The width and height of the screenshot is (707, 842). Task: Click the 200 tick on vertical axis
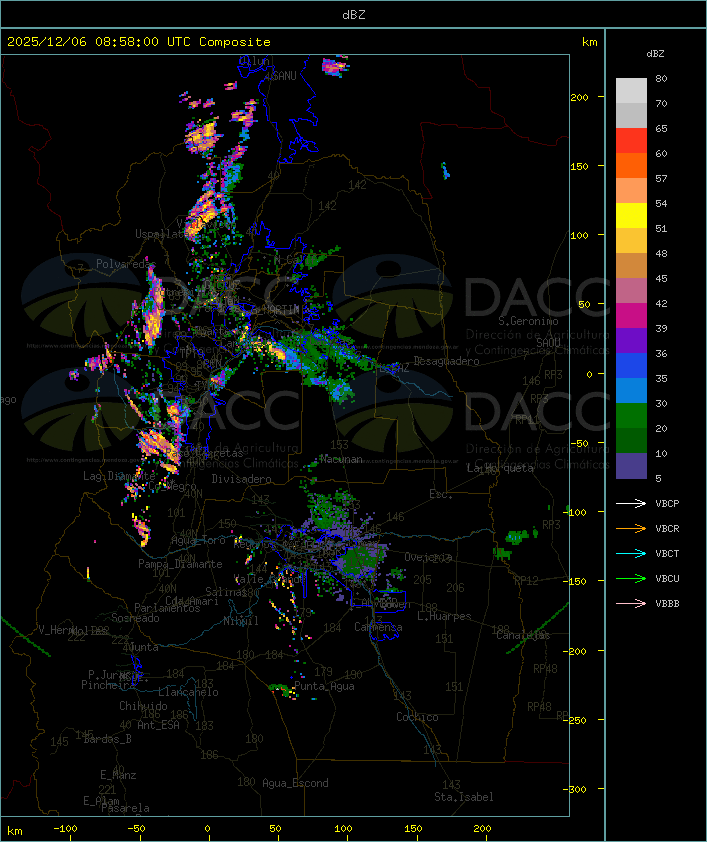(x=580, y=97)
